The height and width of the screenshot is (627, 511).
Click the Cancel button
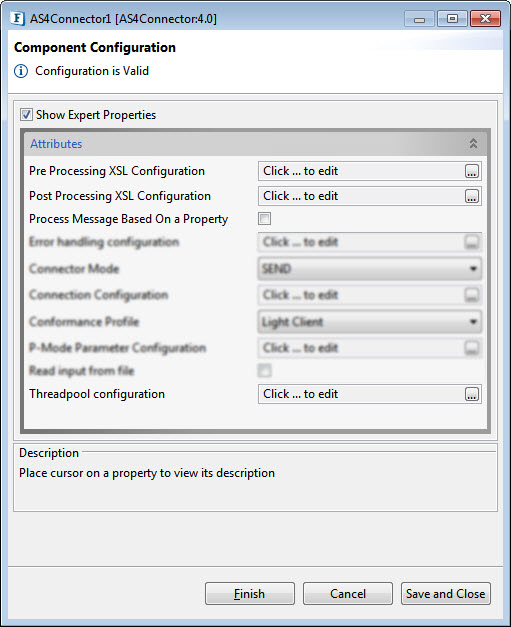(347, 594)
